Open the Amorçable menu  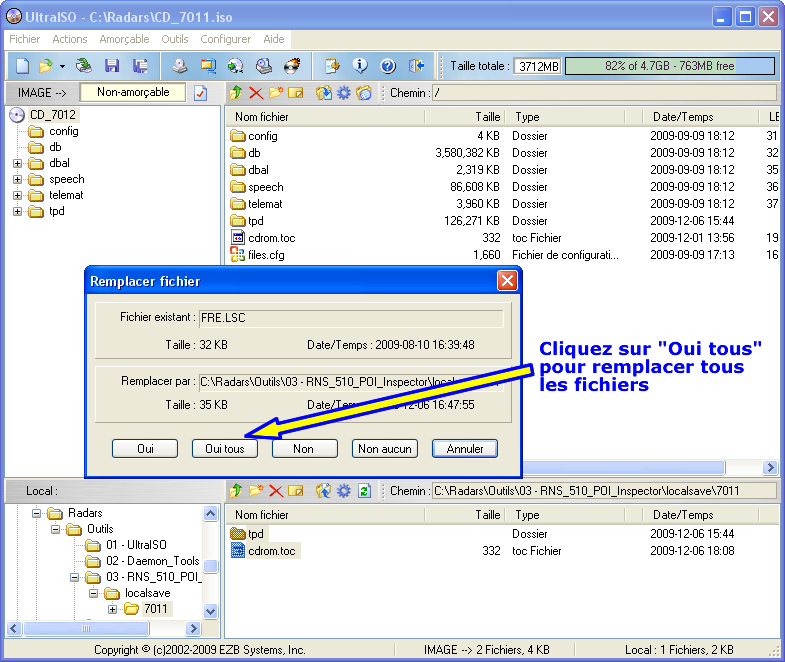(x=124, y=39)
